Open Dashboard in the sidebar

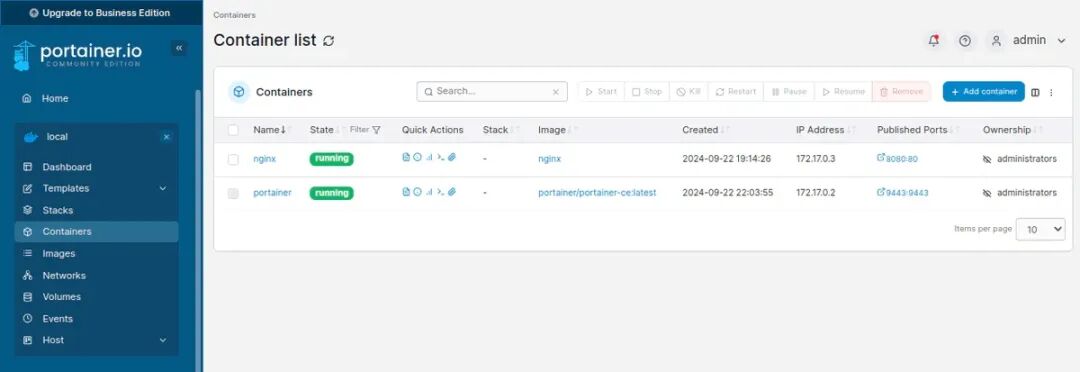[x=96, y=167]
